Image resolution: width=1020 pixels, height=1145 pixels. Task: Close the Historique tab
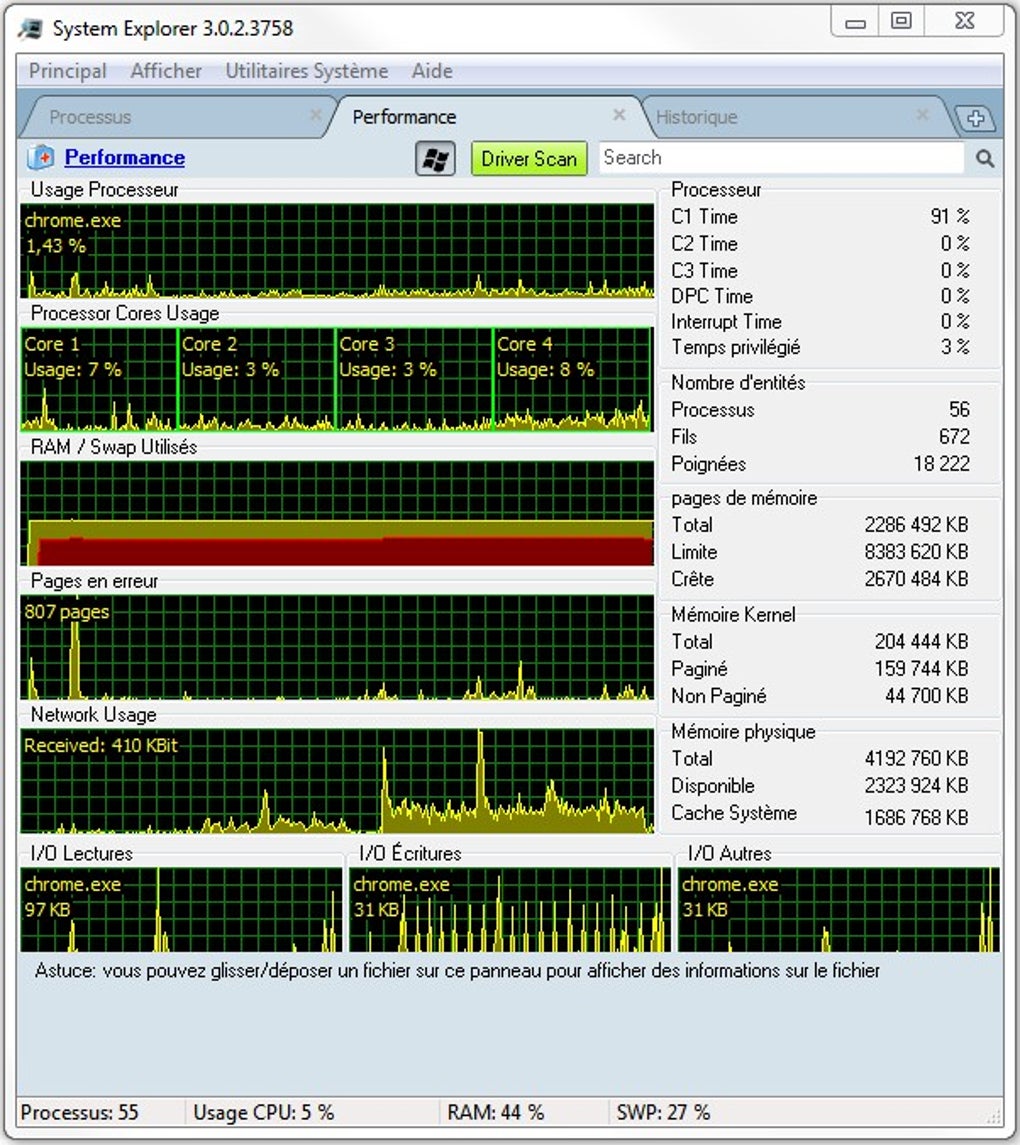[x=922, y=116]
